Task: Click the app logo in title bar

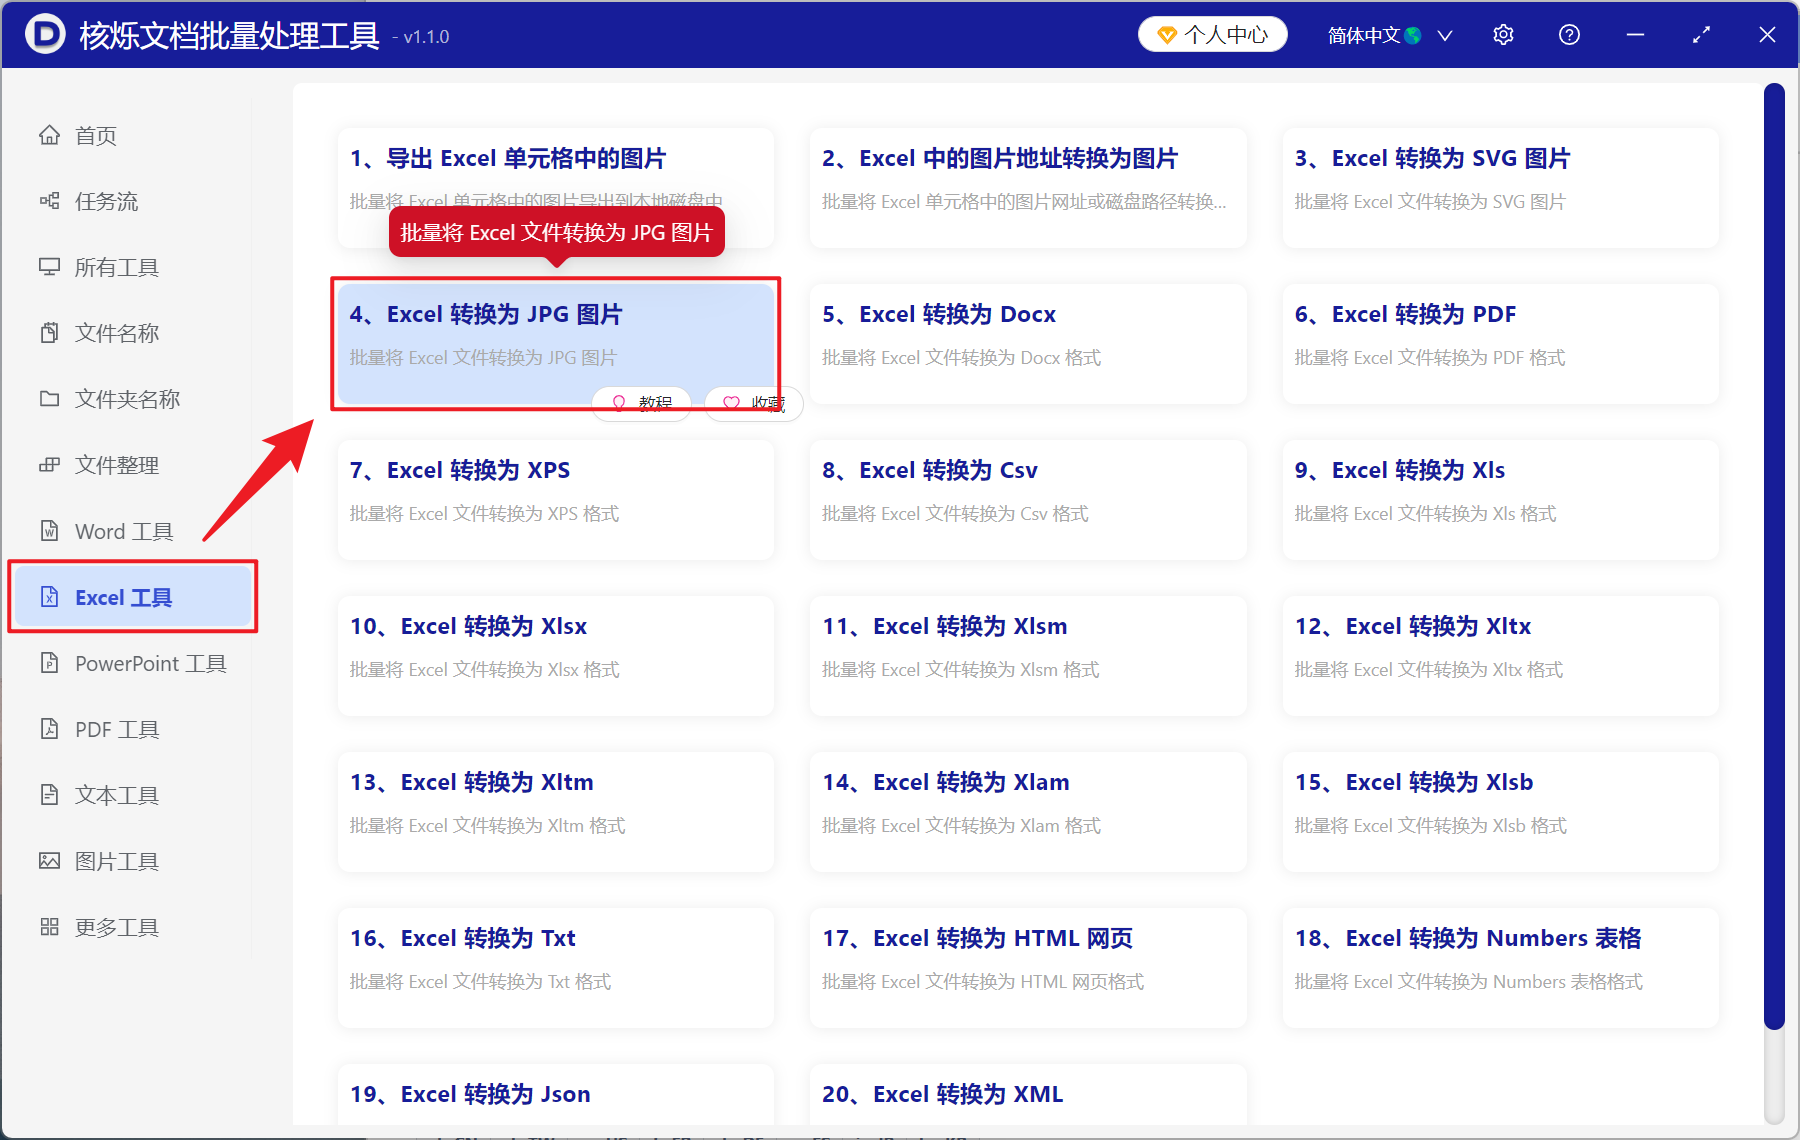Action: (x=44, y=35)
